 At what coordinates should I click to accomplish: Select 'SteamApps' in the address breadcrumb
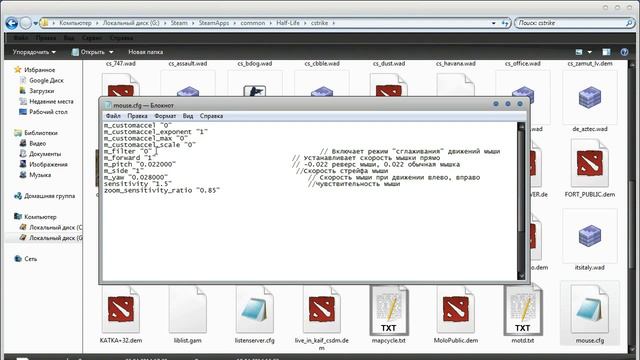(213, 23)
